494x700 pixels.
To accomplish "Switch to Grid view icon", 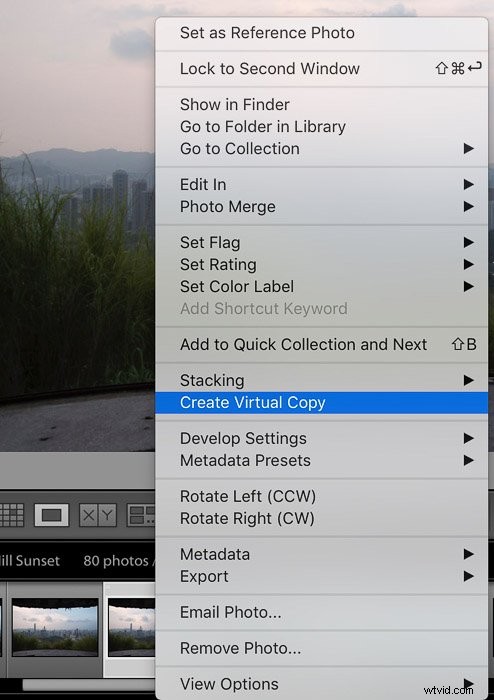I will click(x=12, y=515).
